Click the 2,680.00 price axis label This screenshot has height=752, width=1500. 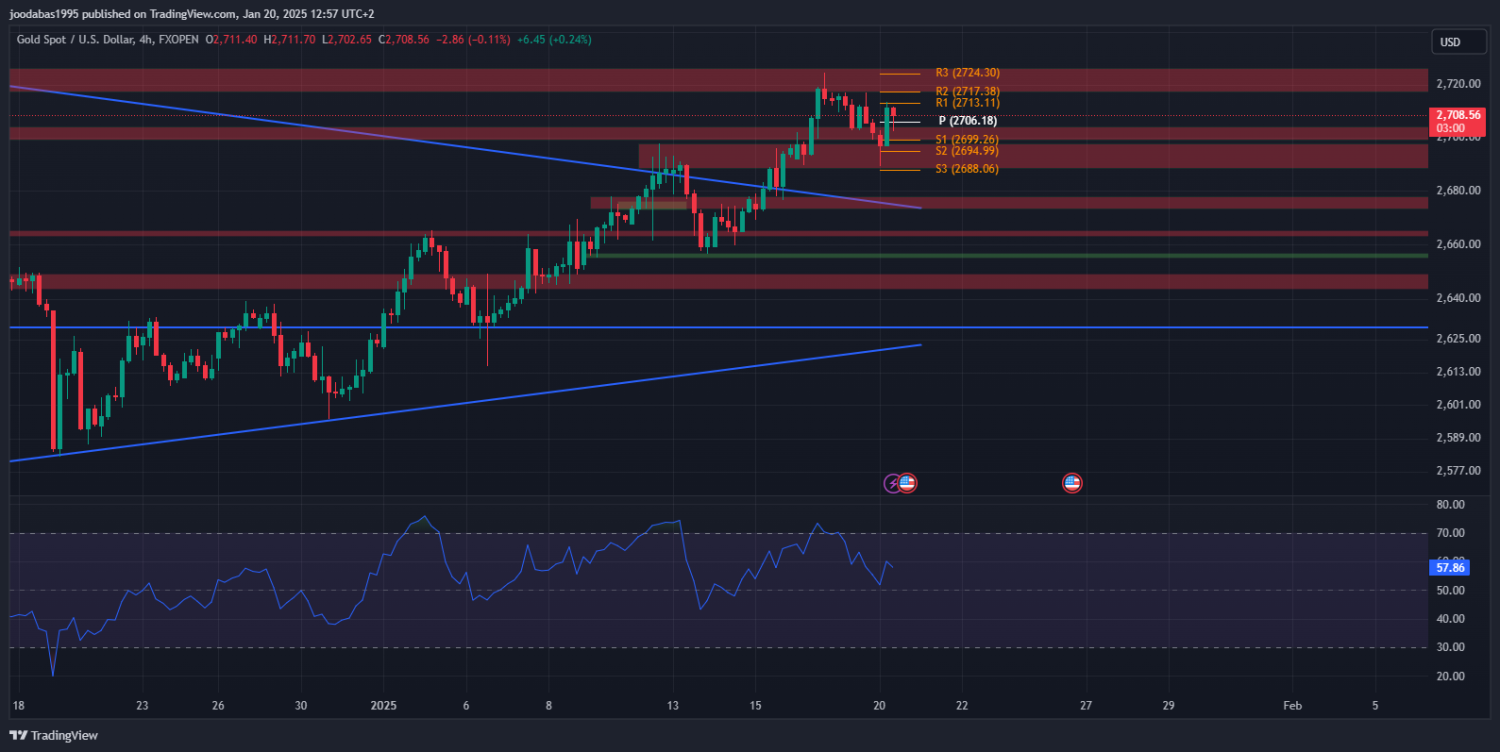[x=1457, y=190]
